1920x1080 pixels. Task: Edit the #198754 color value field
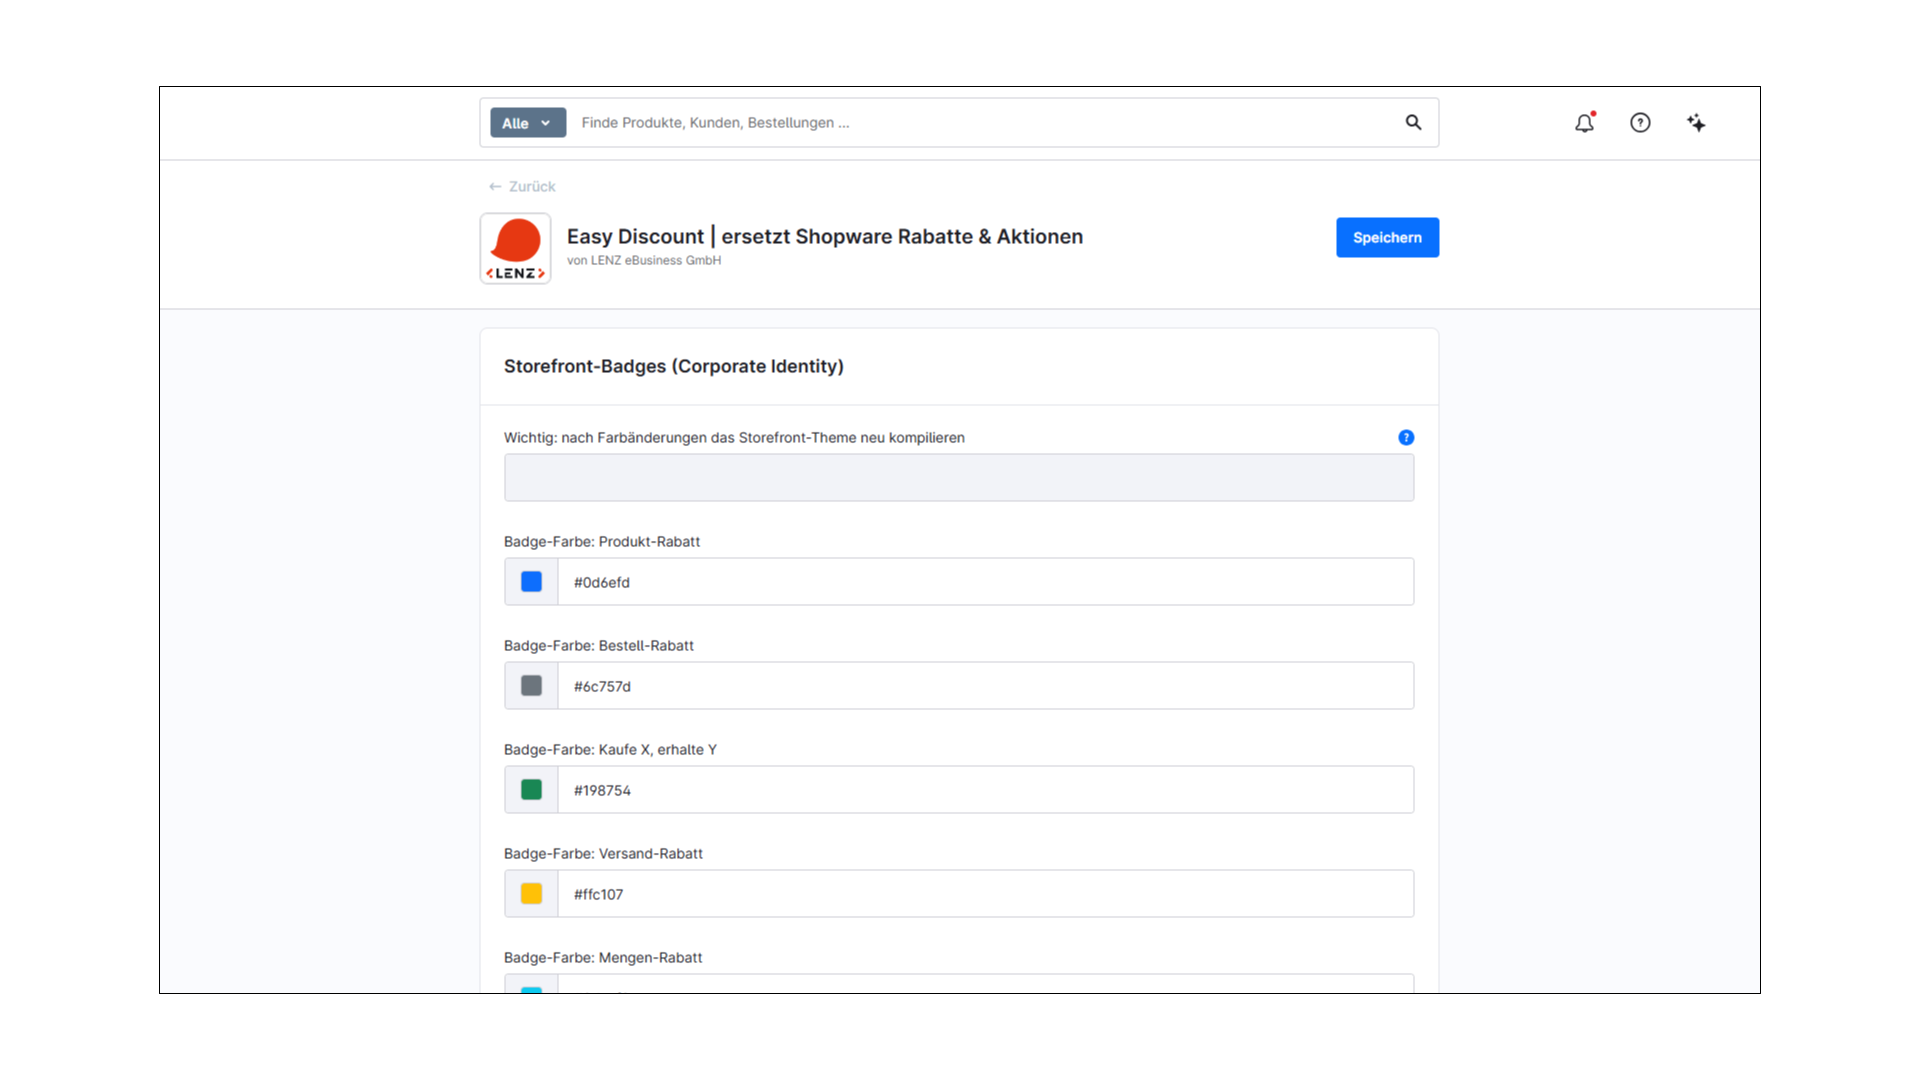coord(985,790)
